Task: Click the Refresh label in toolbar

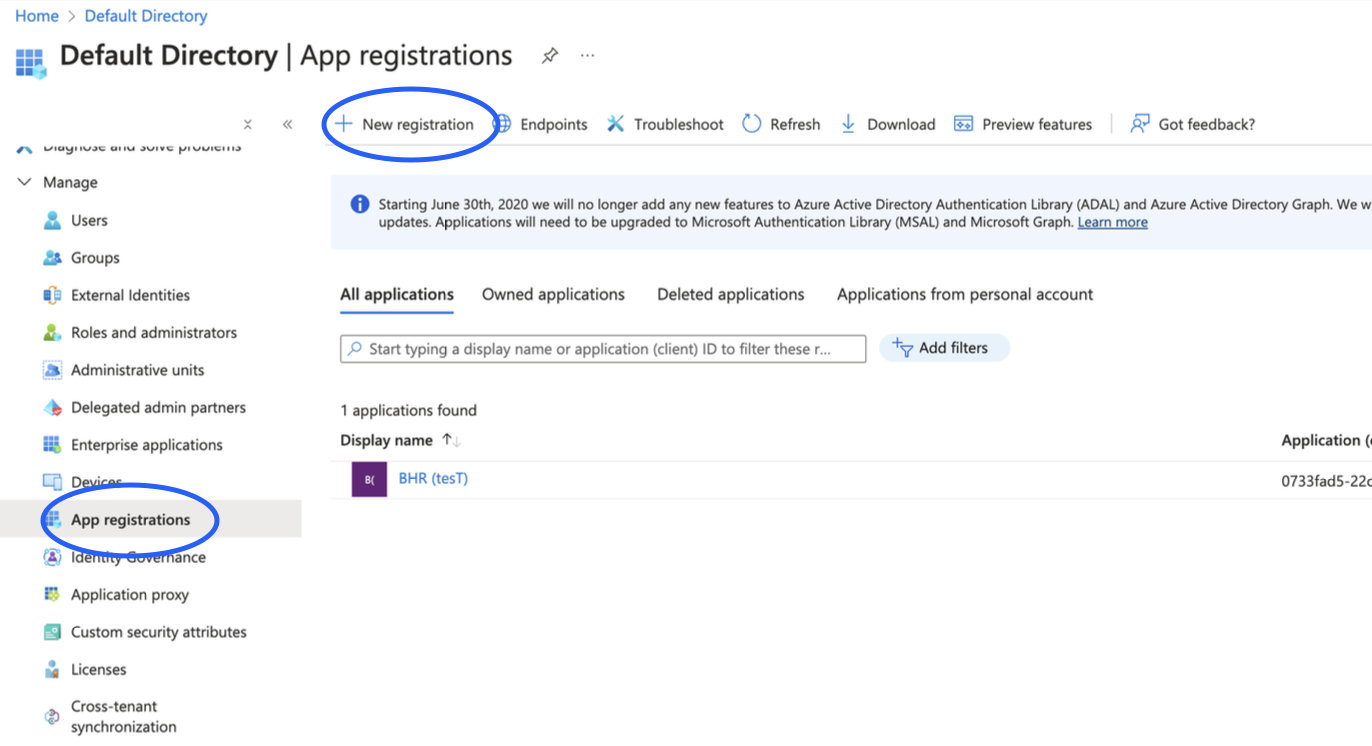Action: click(795, 124)
